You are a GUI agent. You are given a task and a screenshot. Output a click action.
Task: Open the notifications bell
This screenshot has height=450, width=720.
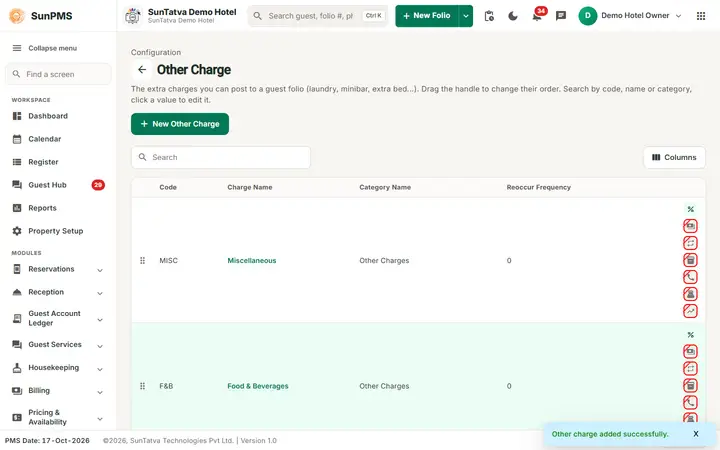click(x=536, y=17)
